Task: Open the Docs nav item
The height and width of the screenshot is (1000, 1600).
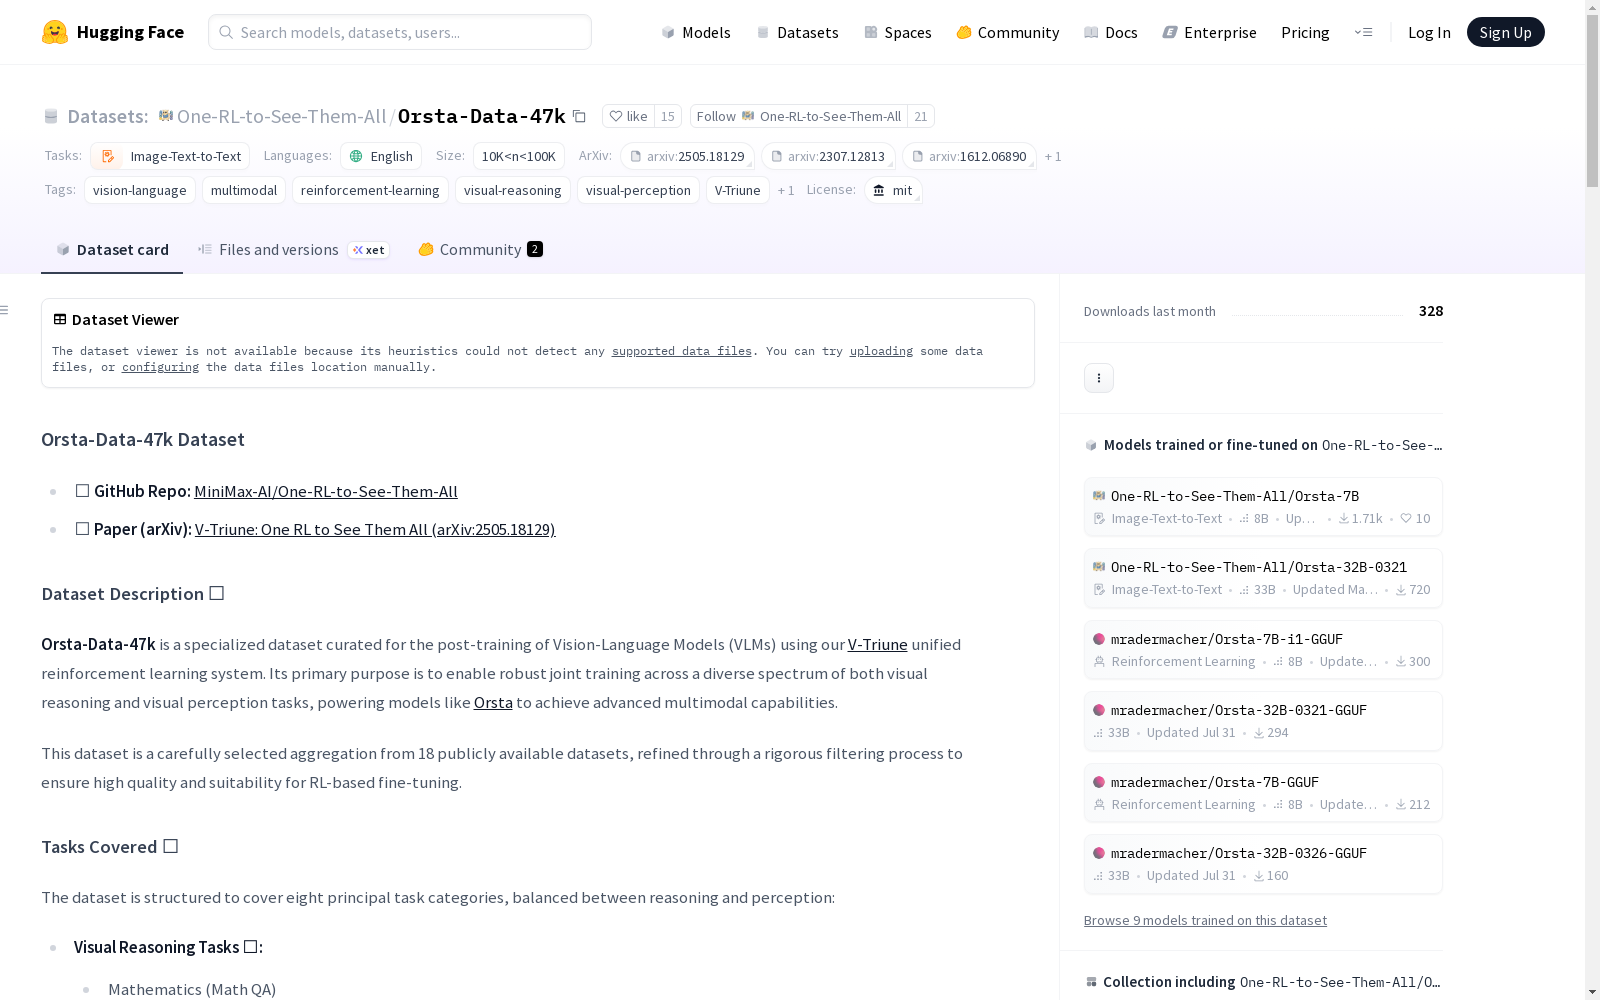Action: [1111, 32]
